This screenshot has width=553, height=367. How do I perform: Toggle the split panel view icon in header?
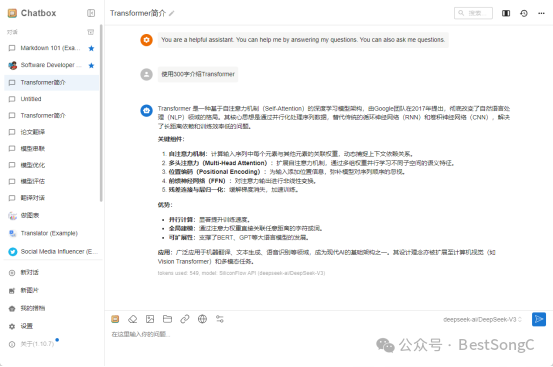click(506, 13)
